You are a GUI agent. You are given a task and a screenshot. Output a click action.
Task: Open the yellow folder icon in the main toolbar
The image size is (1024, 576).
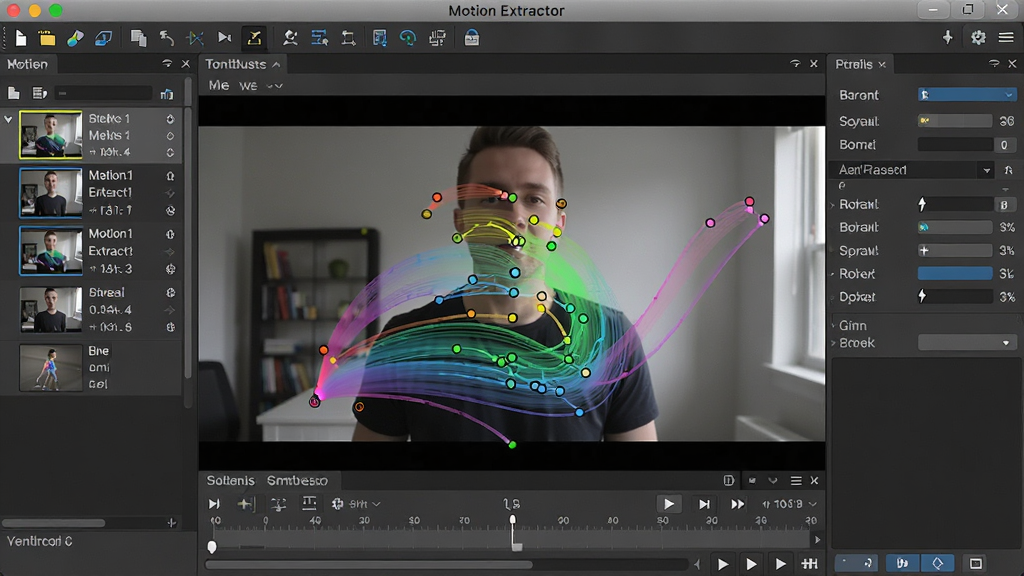point(47,39)
